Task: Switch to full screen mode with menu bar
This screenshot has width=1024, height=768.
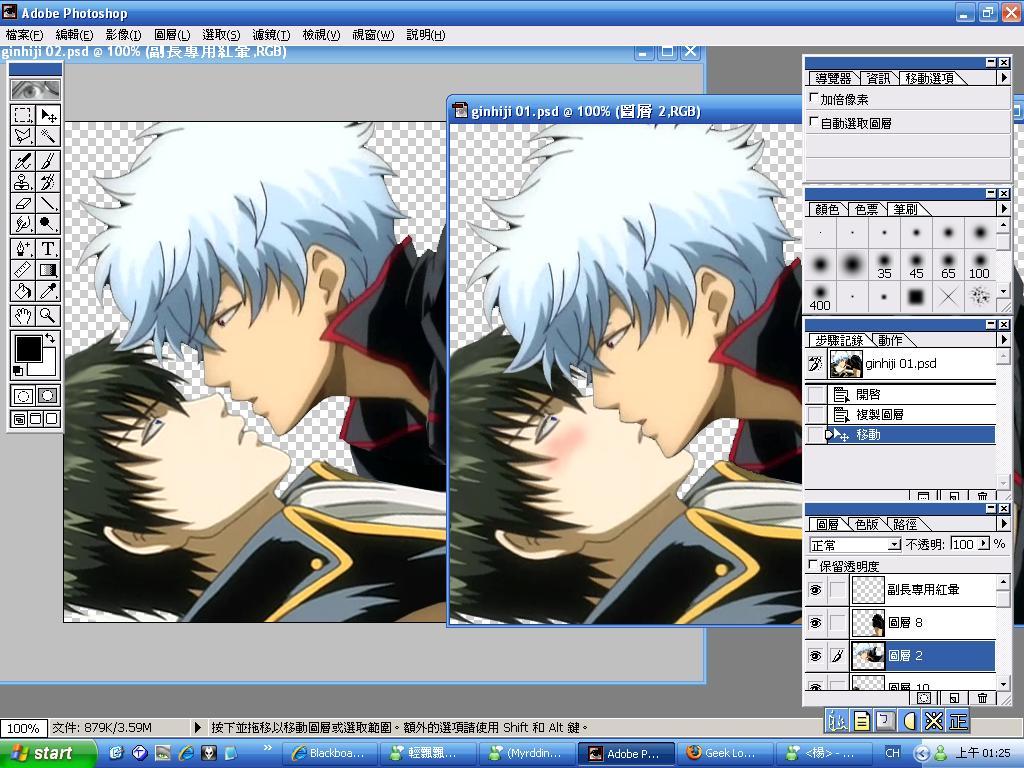Action: point(35,419)
